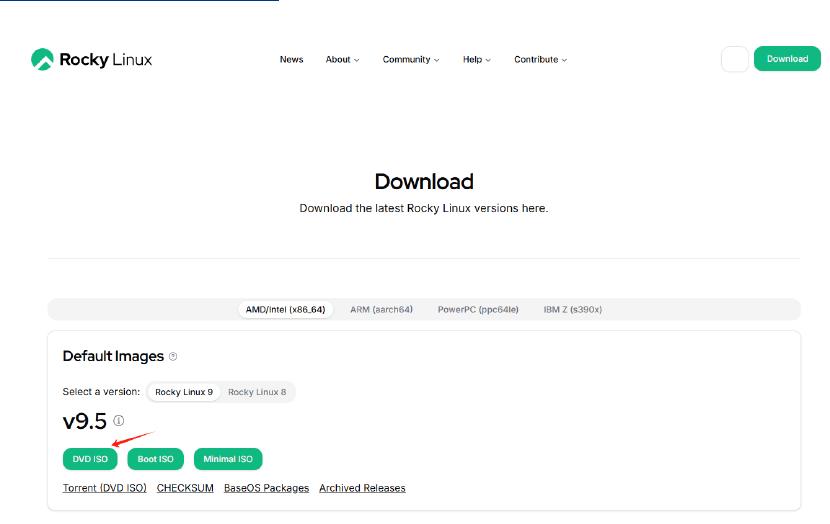This screenshot has width=830, height=524.
Task: Open the Torrent (DVD ISO) link
Action: [104, 488]
